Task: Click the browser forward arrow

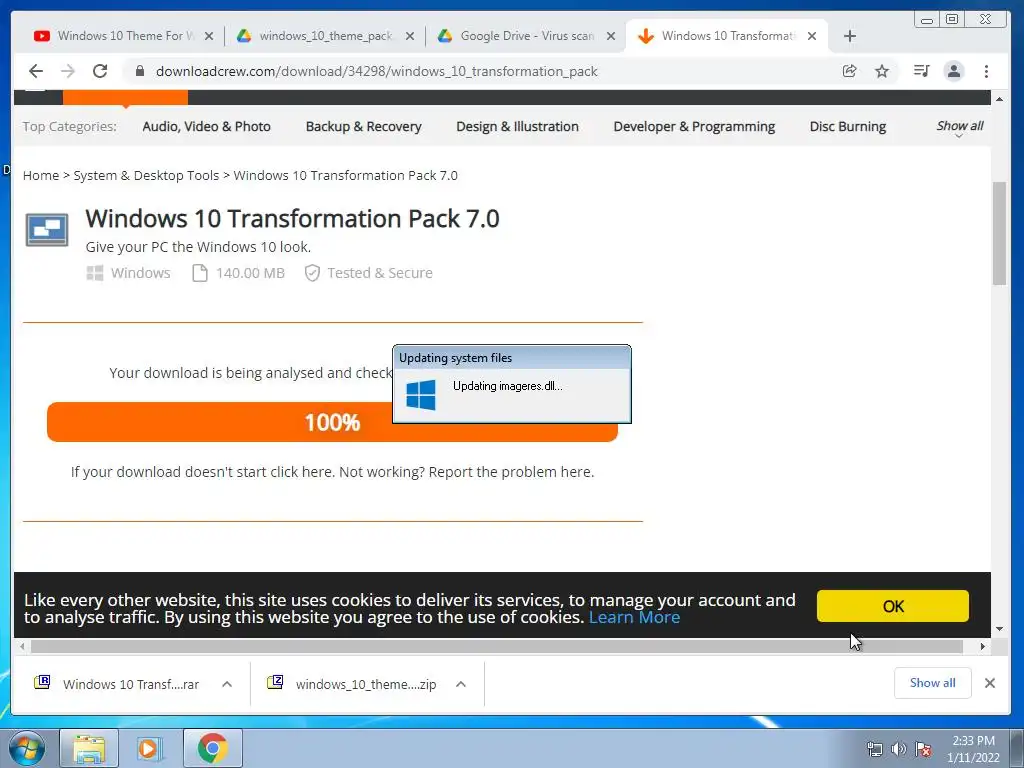Action: [68, 71]
